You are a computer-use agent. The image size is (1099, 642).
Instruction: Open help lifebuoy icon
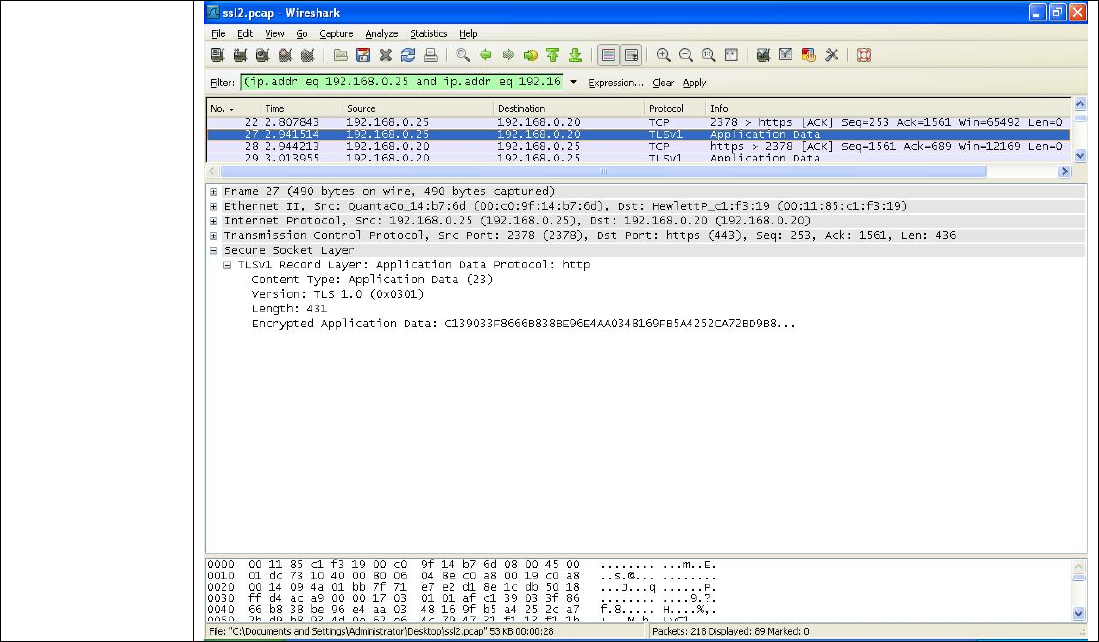coord(864,55)
